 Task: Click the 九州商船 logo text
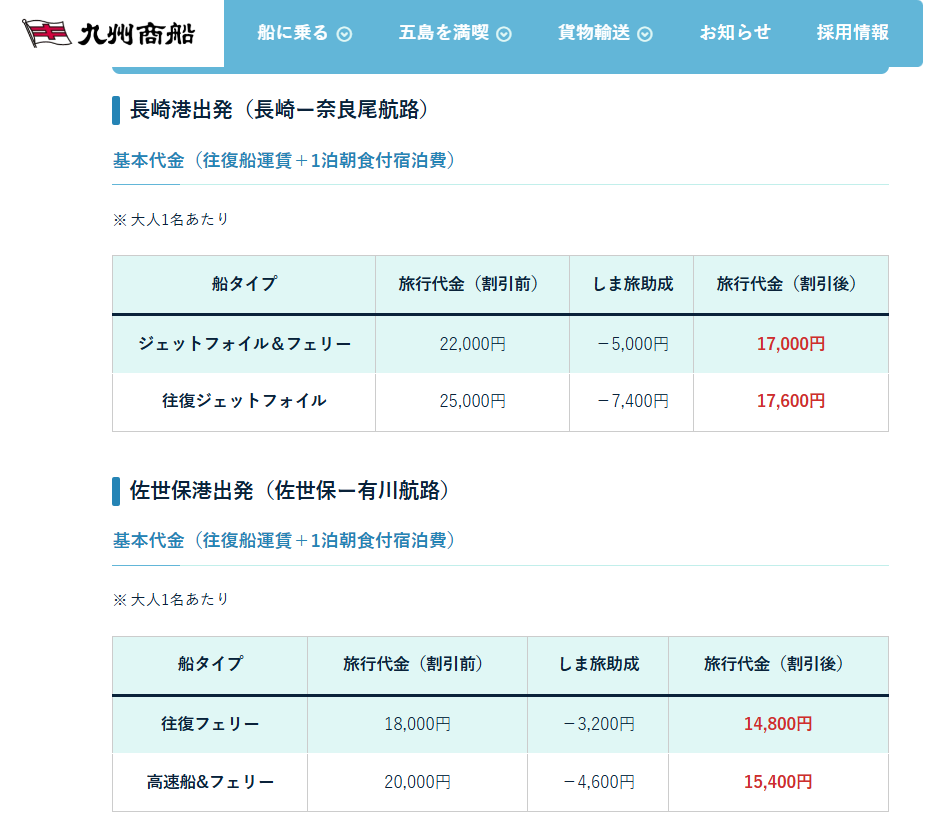tap(136, 34)
